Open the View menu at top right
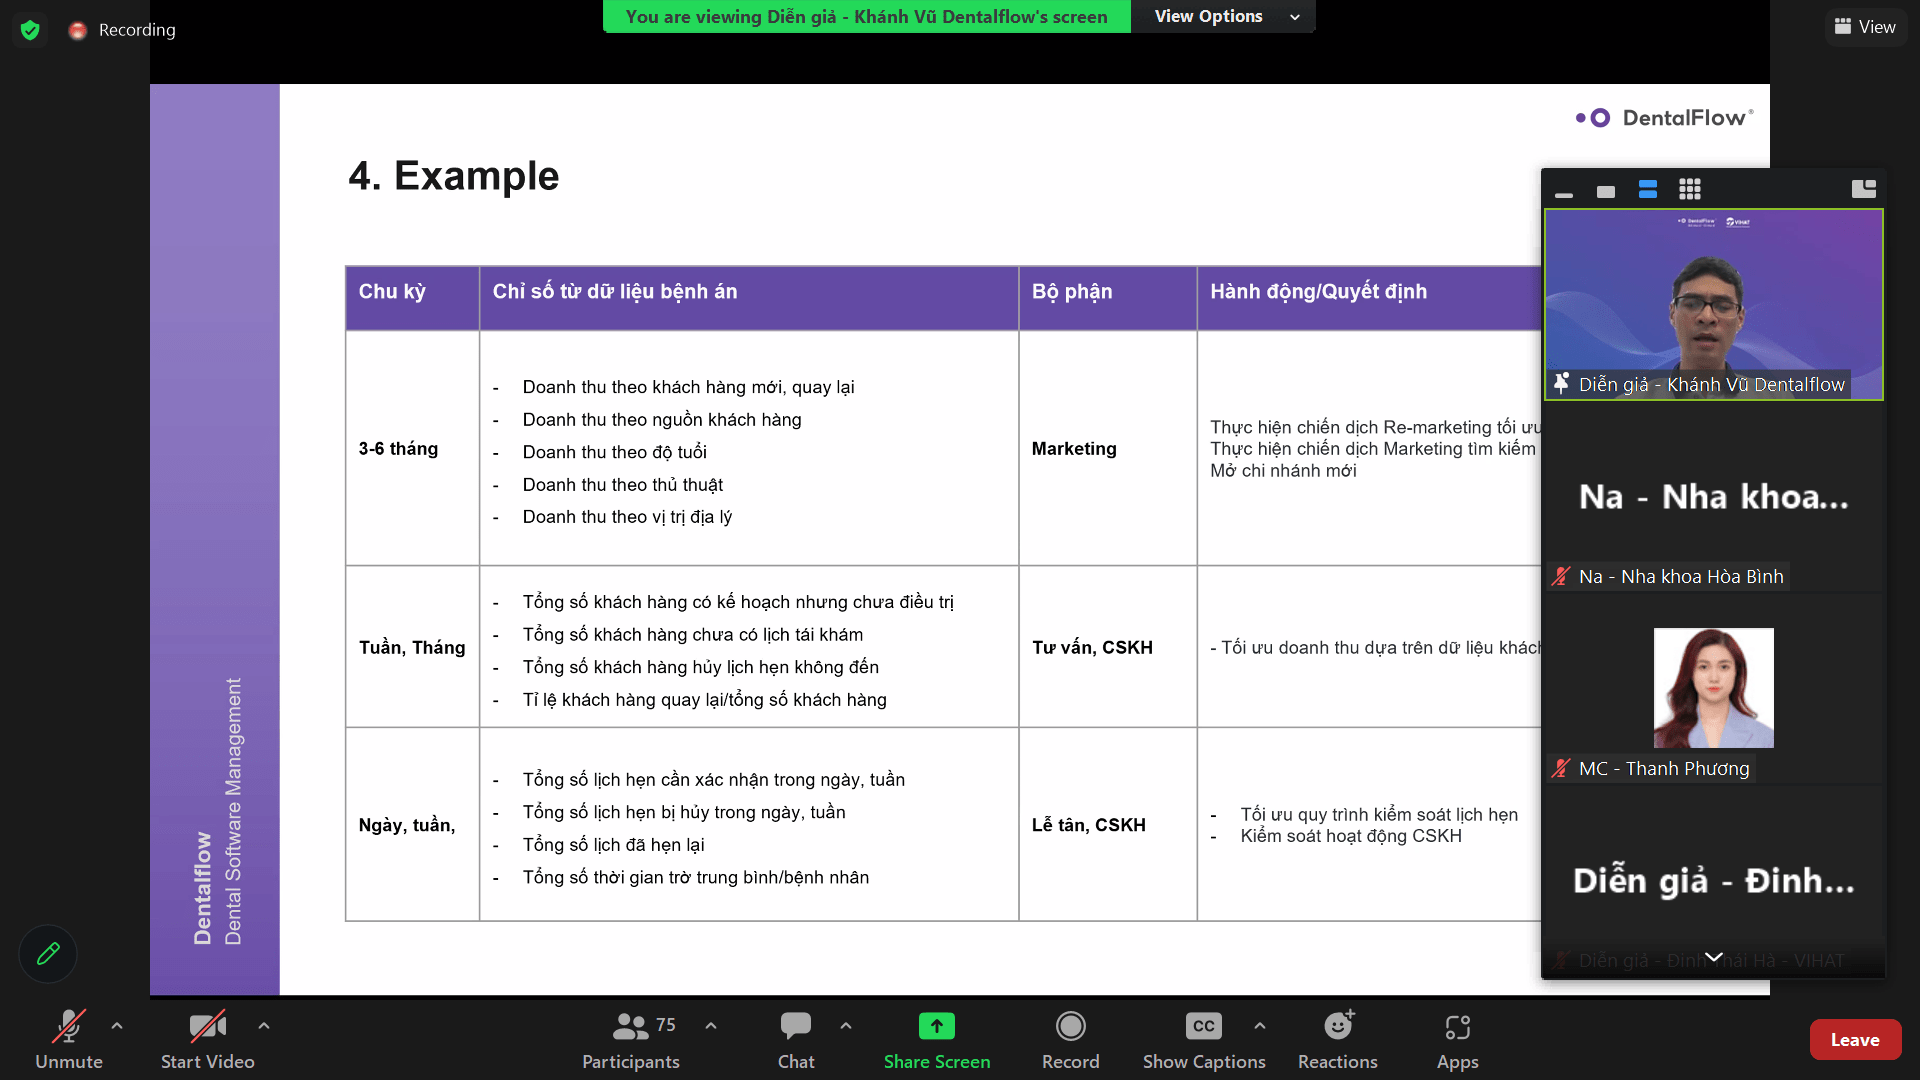 [x=1865, y=27]
